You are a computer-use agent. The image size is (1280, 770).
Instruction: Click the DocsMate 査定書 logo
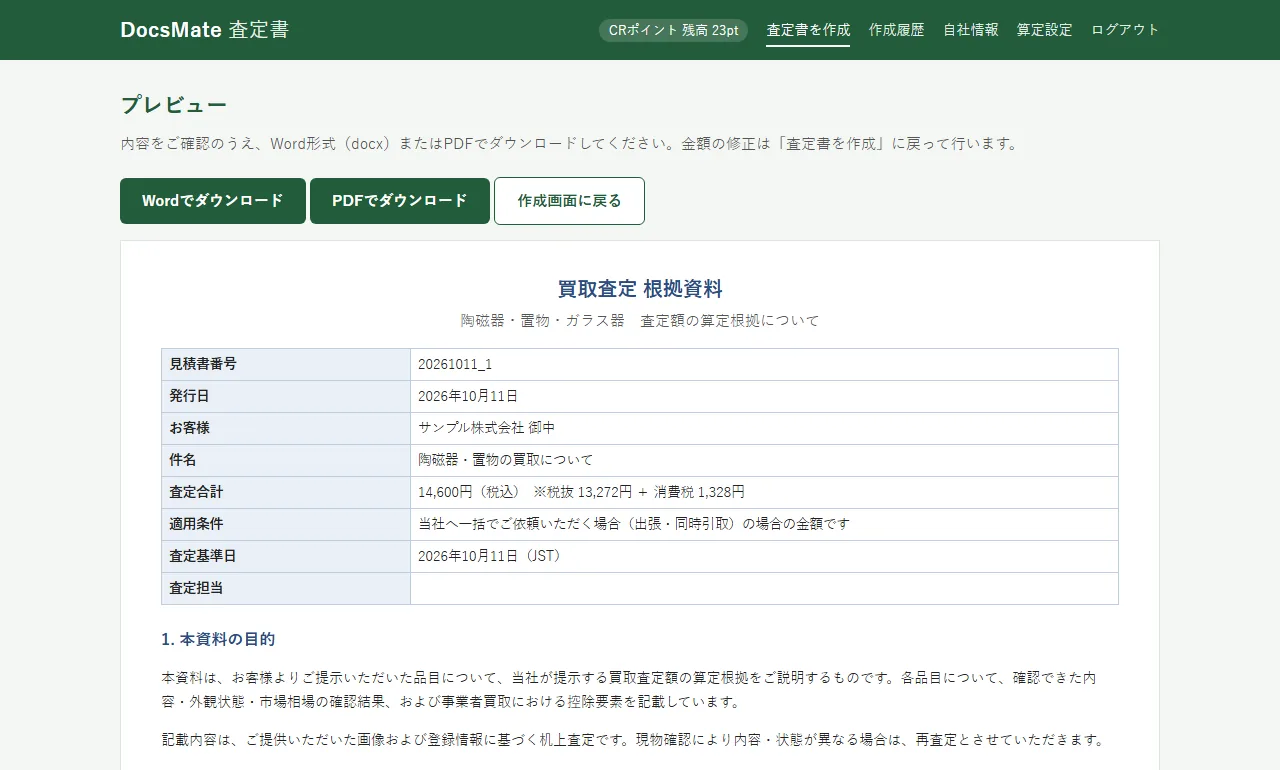(x=205, y=30)
